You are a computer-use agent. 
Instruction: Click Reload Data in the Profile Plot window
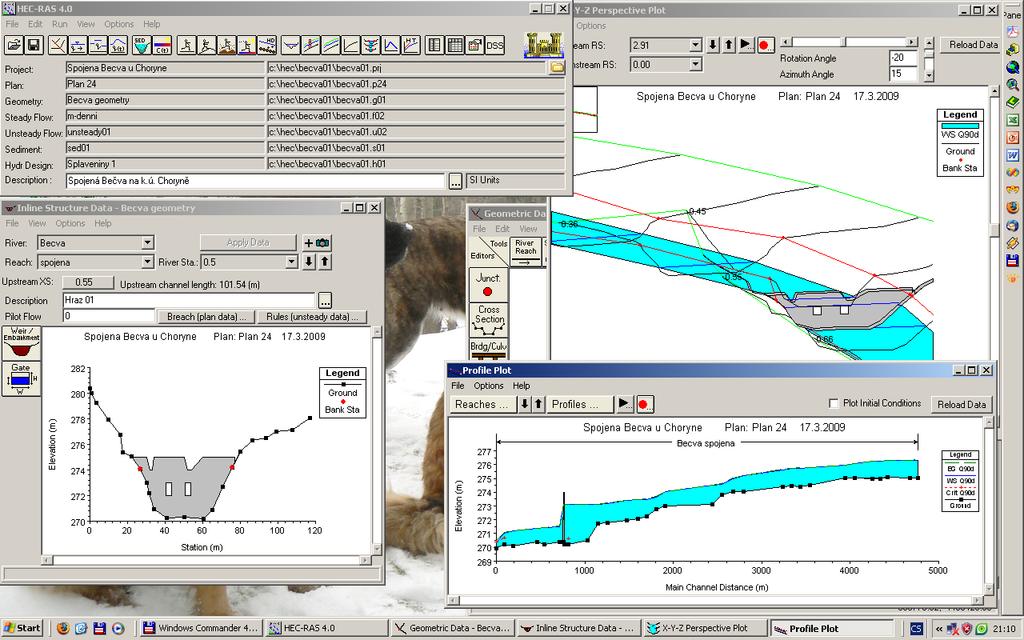[961, 404]
